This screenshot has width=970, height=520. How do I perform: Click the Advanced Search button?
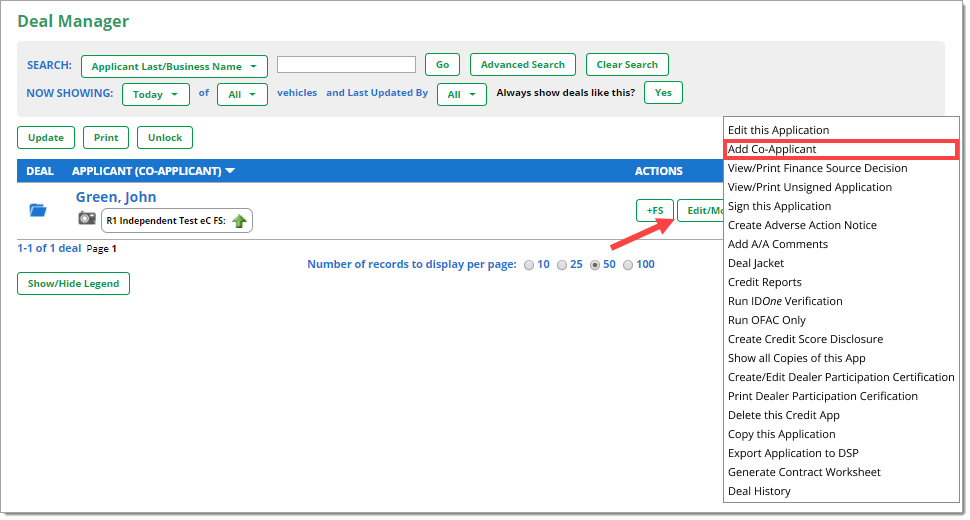[x=522, y=65]
